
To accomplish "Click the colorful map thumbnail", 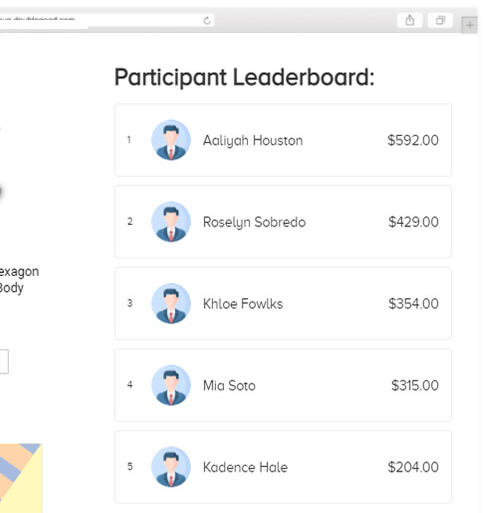I will click(x=21, y=478).
